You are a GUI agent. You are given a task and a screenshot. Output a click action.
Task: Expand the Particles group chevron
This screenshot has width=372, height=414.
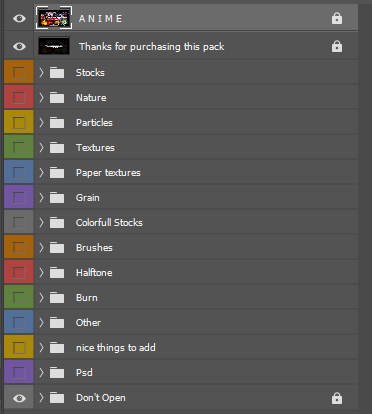41,122
